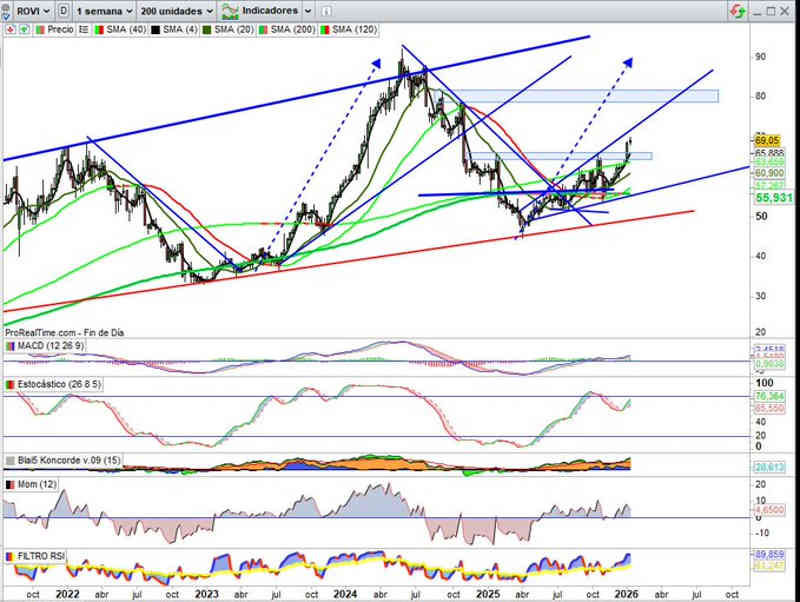
Task: Click the FILTRO RSI indicator icon
Action: pos(10,554)
